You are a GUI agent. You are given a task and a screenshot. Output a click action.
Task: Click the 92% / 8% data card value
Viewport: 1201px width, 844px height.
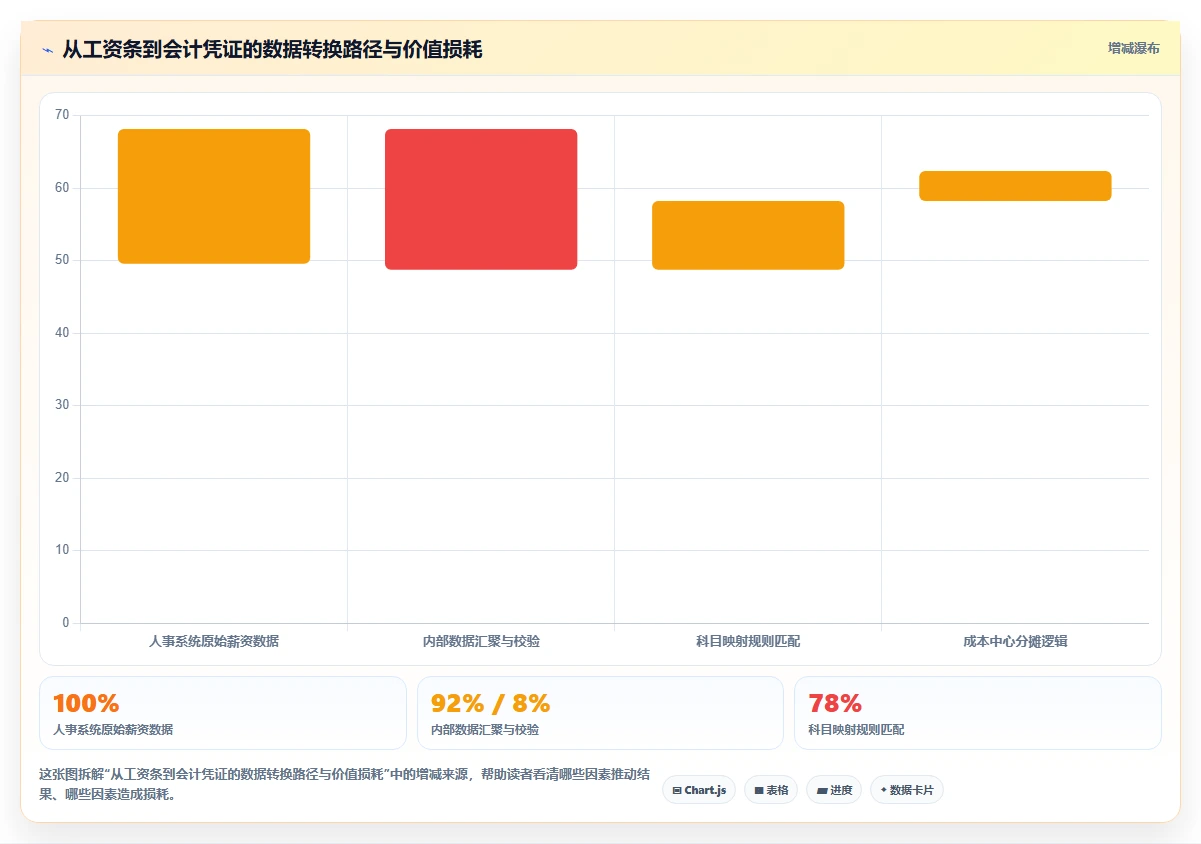tap(490, 703)
